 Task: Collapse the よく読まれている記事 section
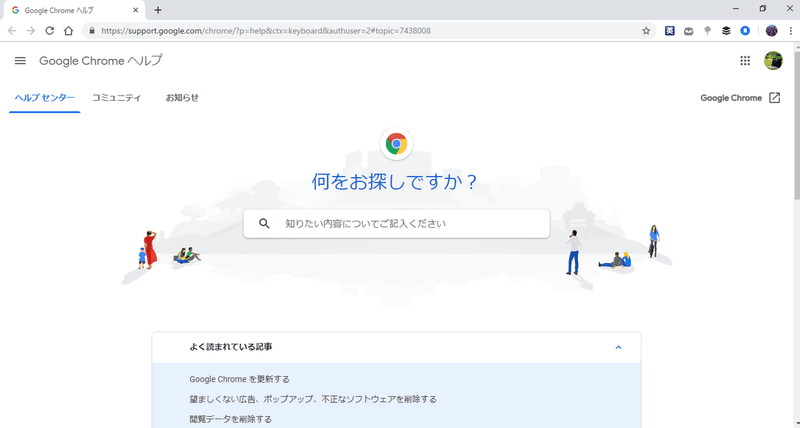click(x=618, y=347)
